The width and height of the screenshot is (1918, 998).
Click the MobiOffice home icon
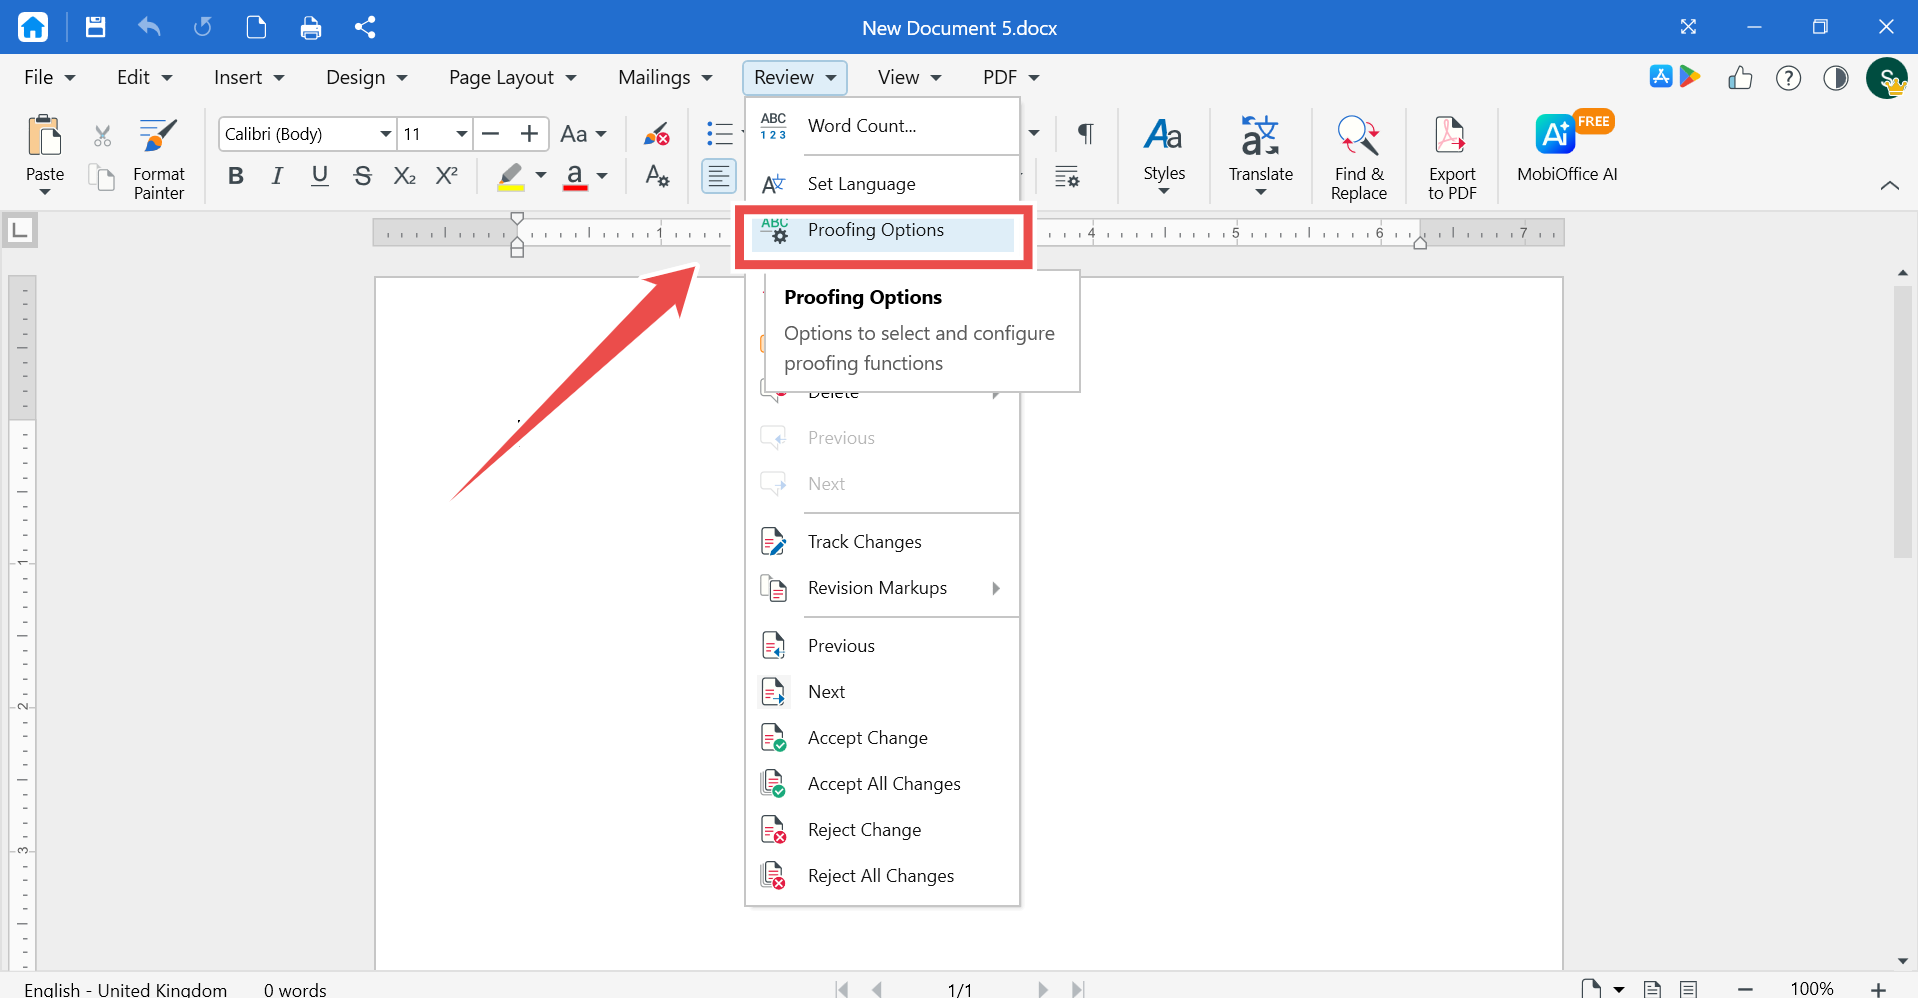point(33,27)
